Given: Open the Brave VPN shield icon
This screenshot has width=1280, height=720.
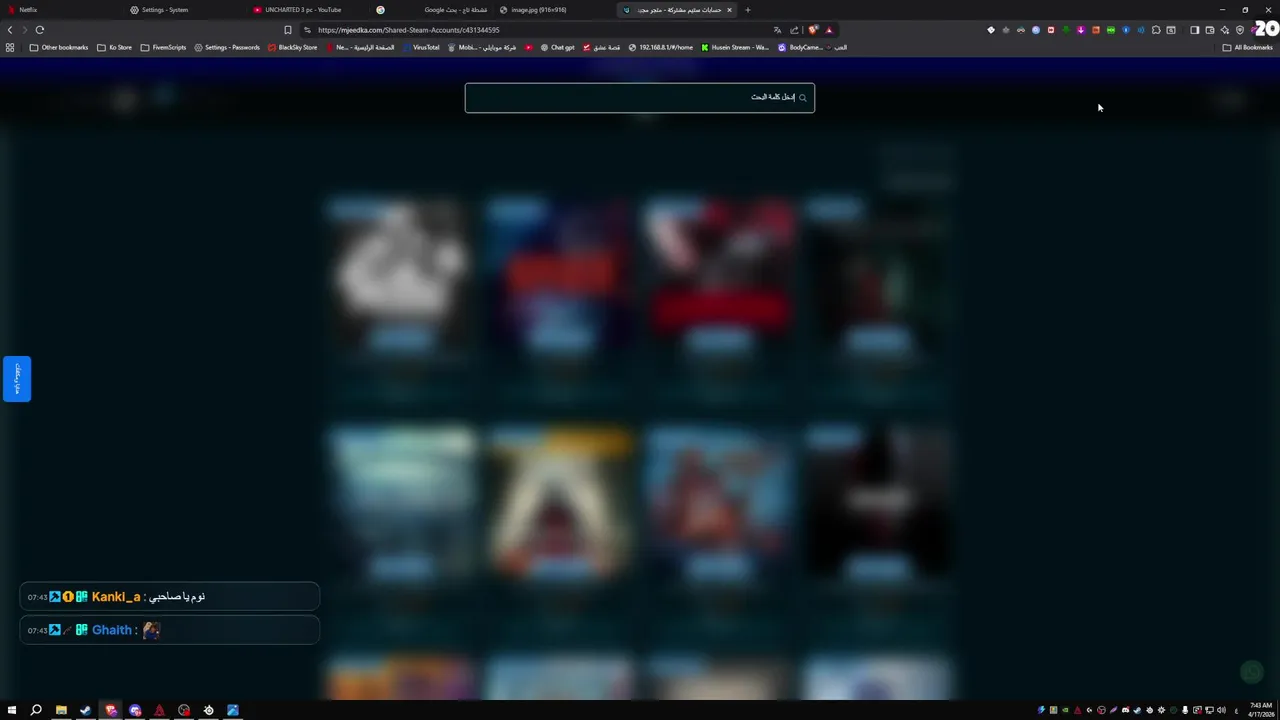Looking at the screenshot, I should point(1240,30).
